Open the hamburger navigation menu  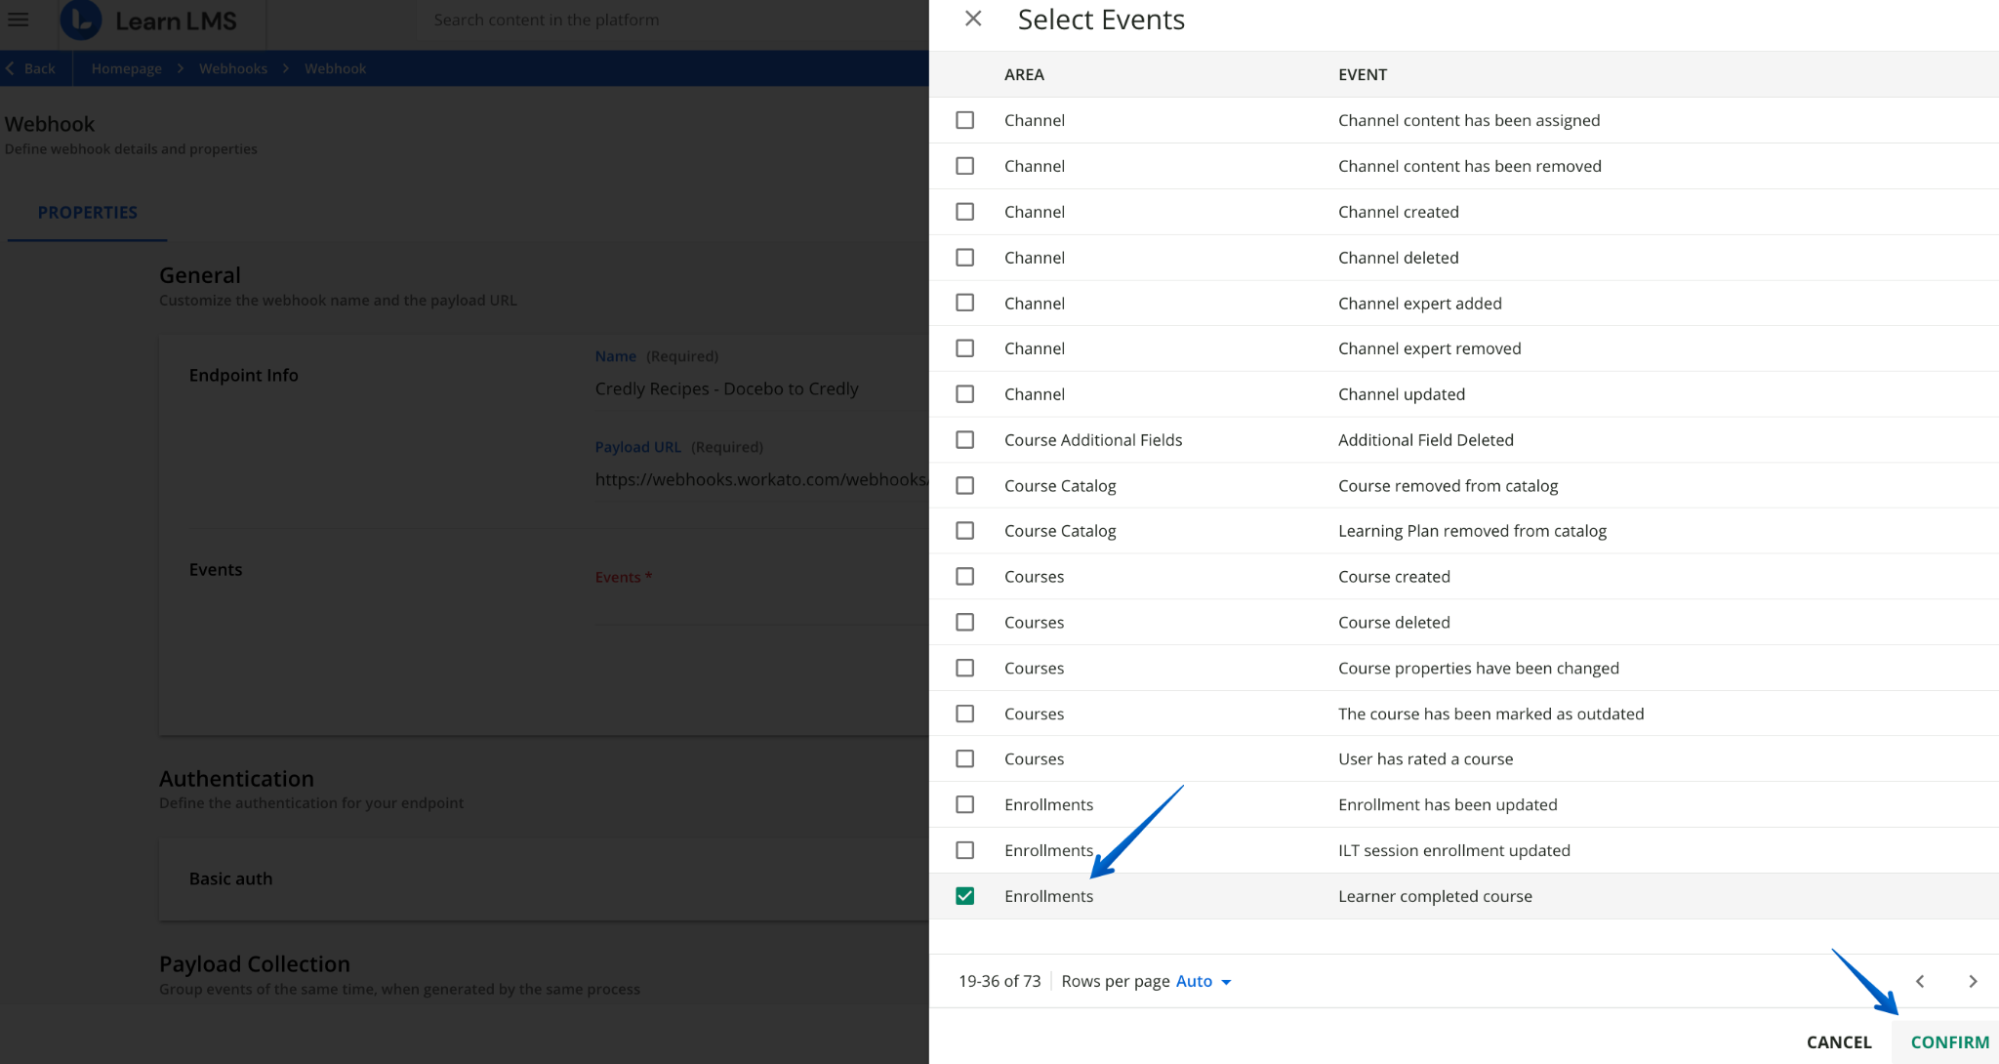point(18,19)
